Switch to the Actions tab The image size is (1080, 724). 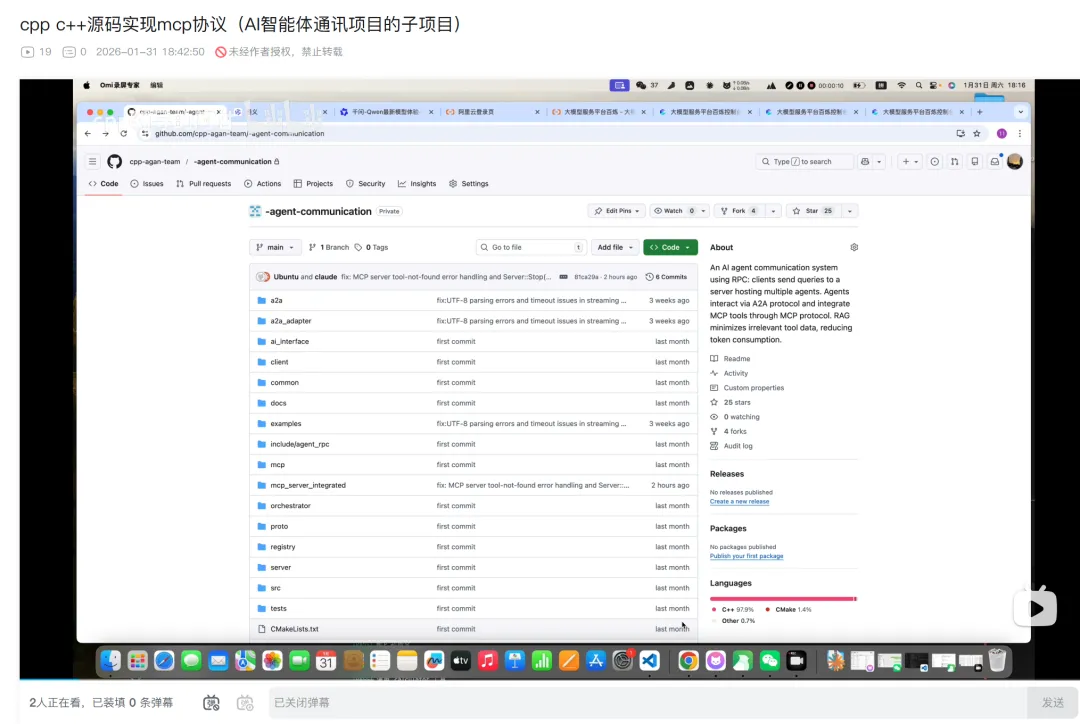(262, 184)
